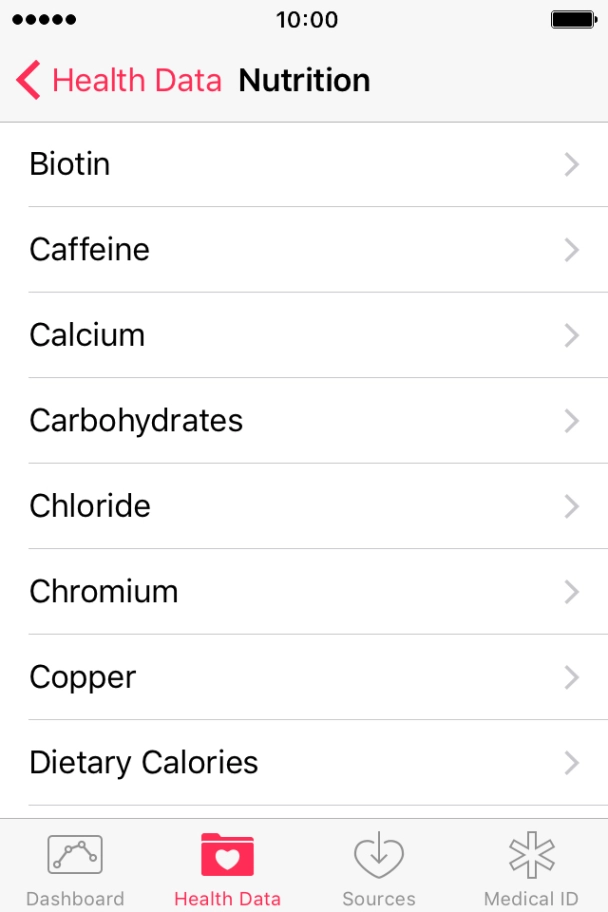
Task: Open the Dietary Calories entry
Action: pyautogui.click(x=304, y=763)
